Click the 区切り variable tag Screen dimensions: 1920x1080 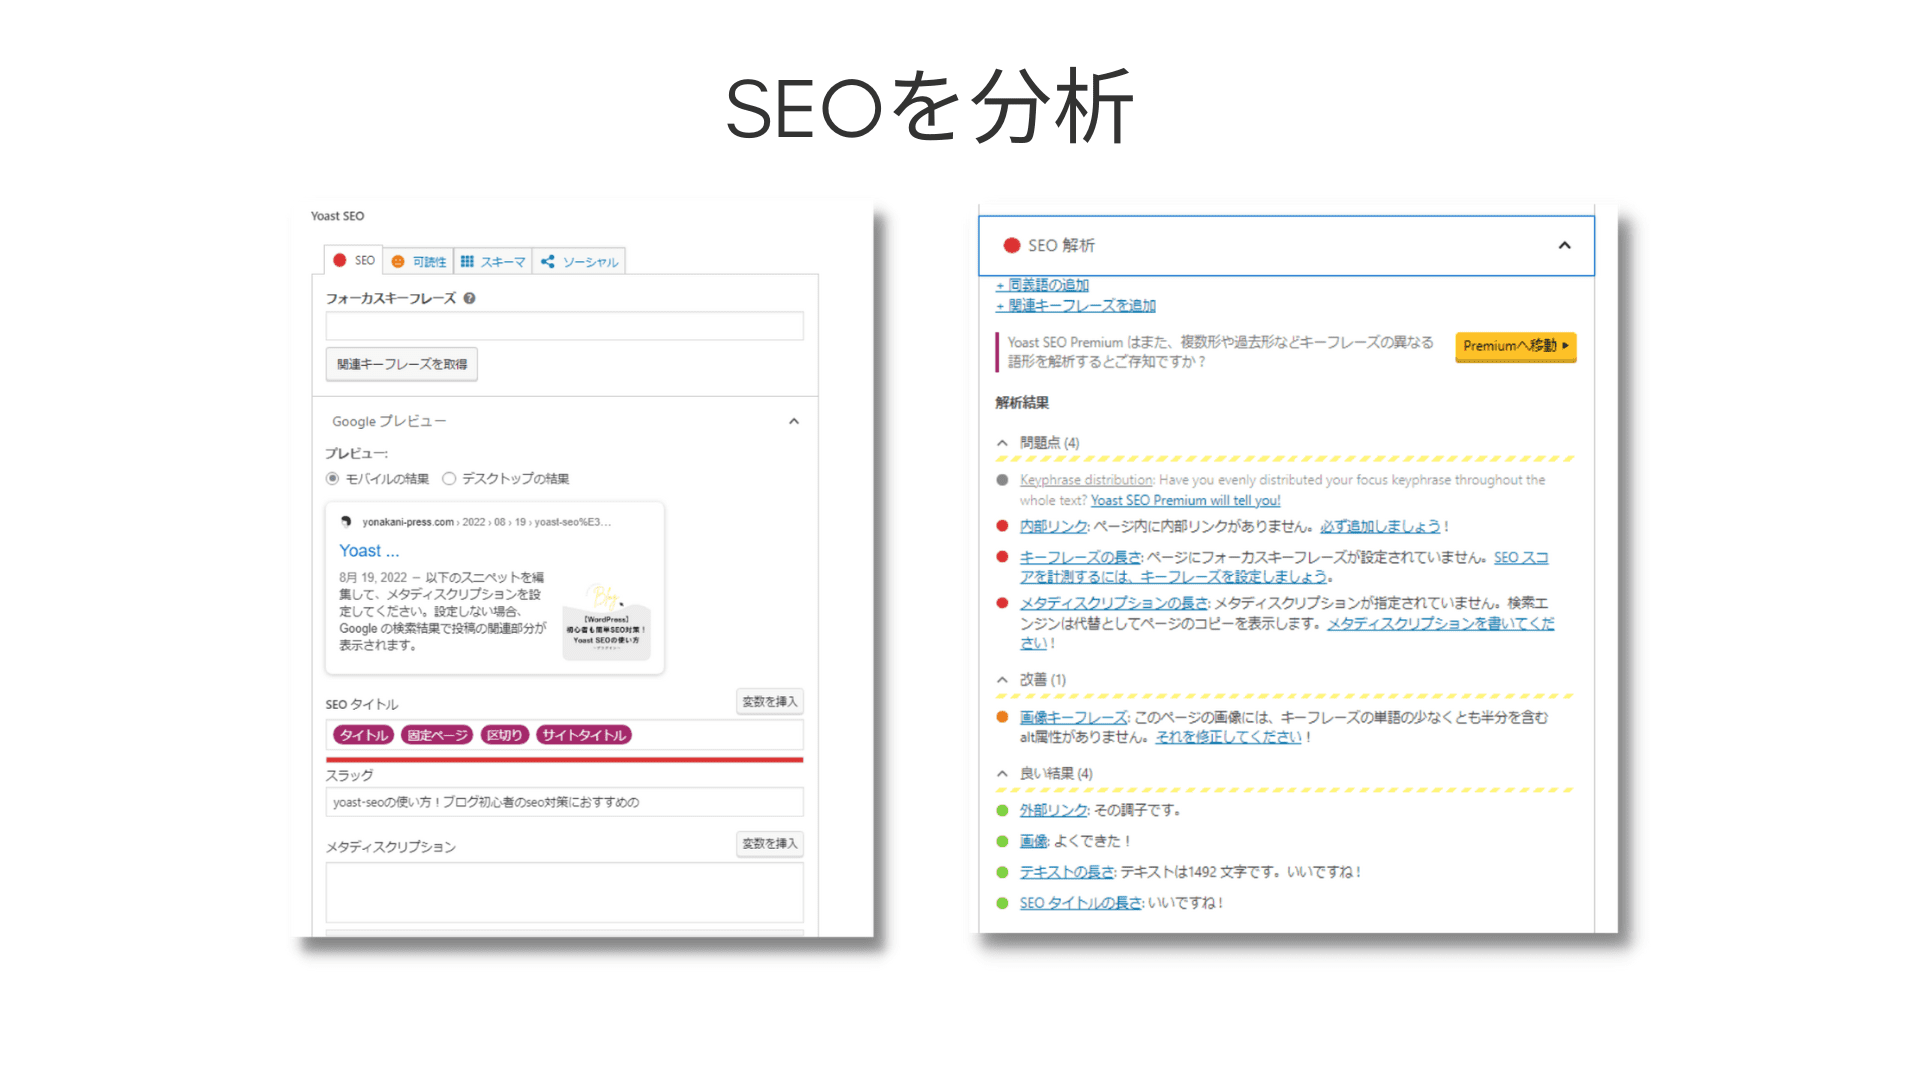(504, 735)
